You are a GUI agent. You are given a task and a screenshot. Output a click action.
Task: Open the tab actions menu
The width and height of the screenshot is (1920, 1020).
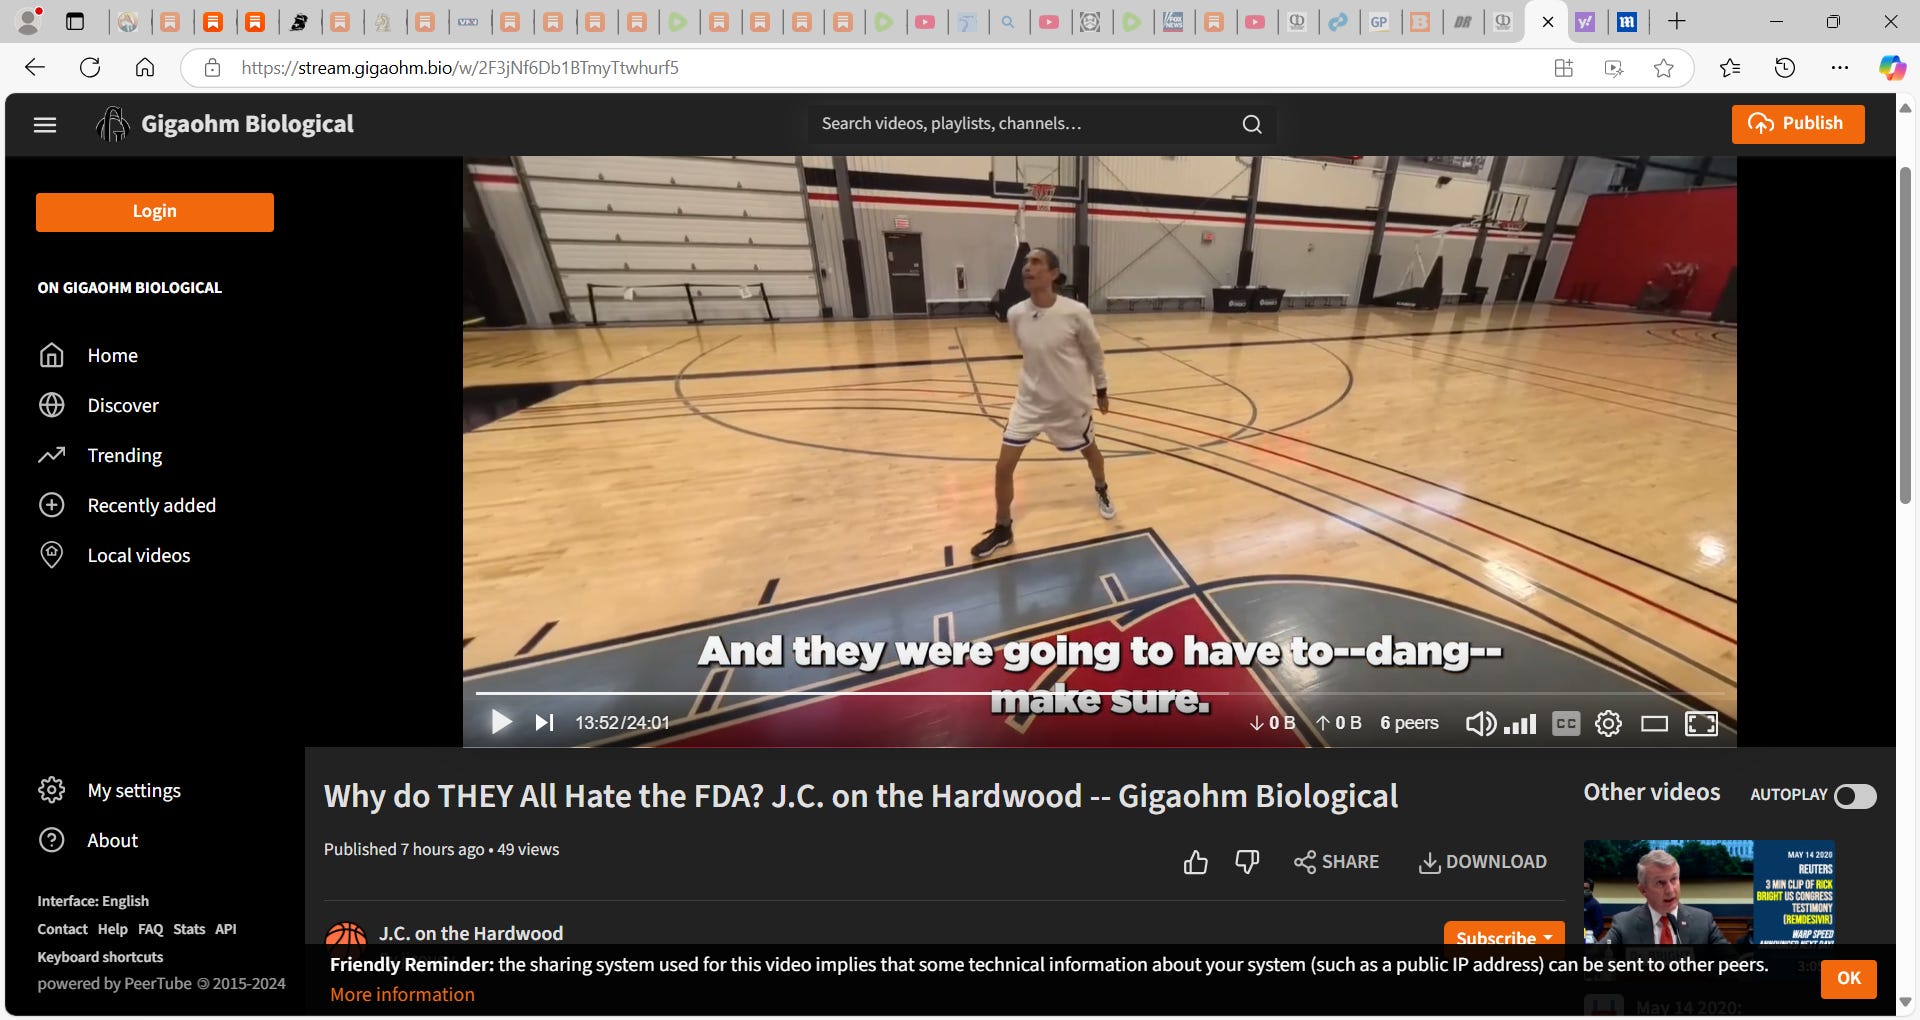[75, 21]
